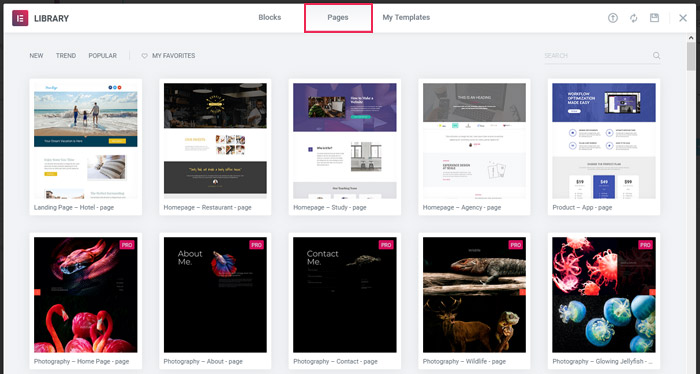Viewport: 700px width, 374px height.
Task: Click PRO badge on Photography About card
Action: [257, 245]
